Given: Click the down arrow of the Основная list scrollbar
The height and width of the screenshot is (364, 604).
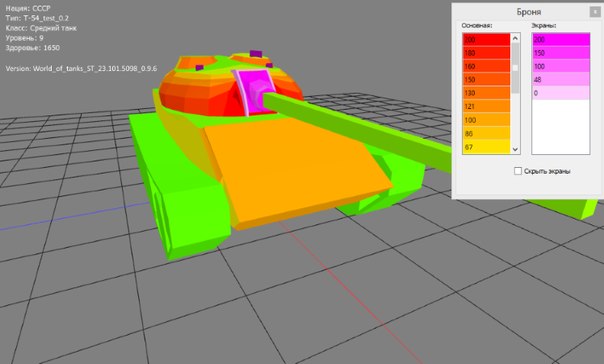Looking at the screenshot, I should [x=515, y=149].
